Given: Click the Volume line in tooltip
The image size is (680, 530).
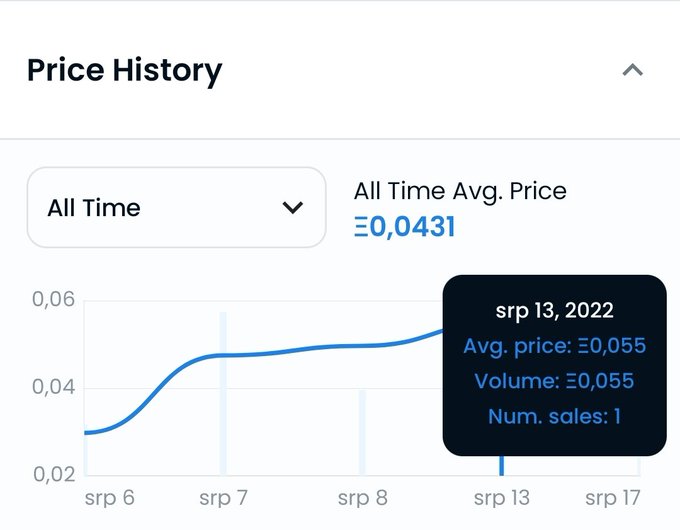Looking at the screenshot, I should point(554,381).
